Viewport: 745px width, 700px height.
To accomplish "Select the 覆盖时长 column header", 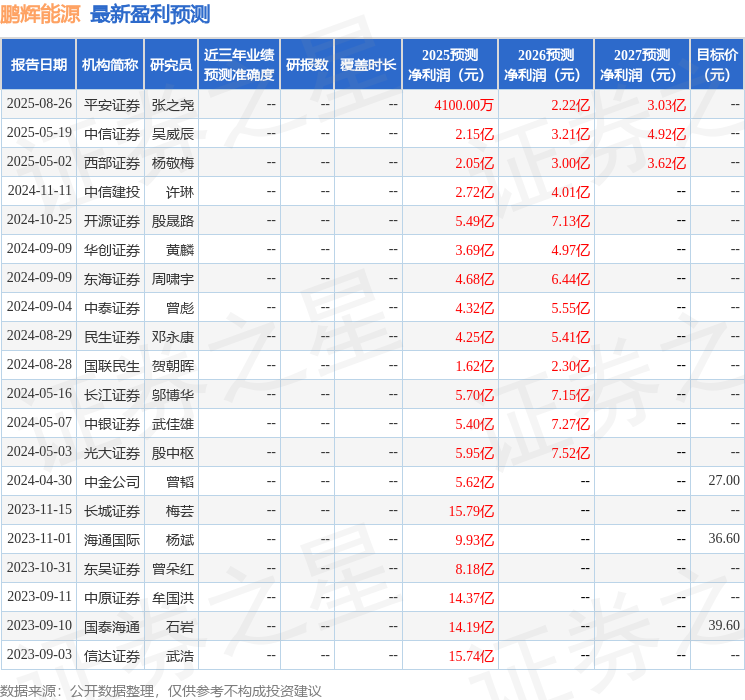I will [x=368, y=64].
